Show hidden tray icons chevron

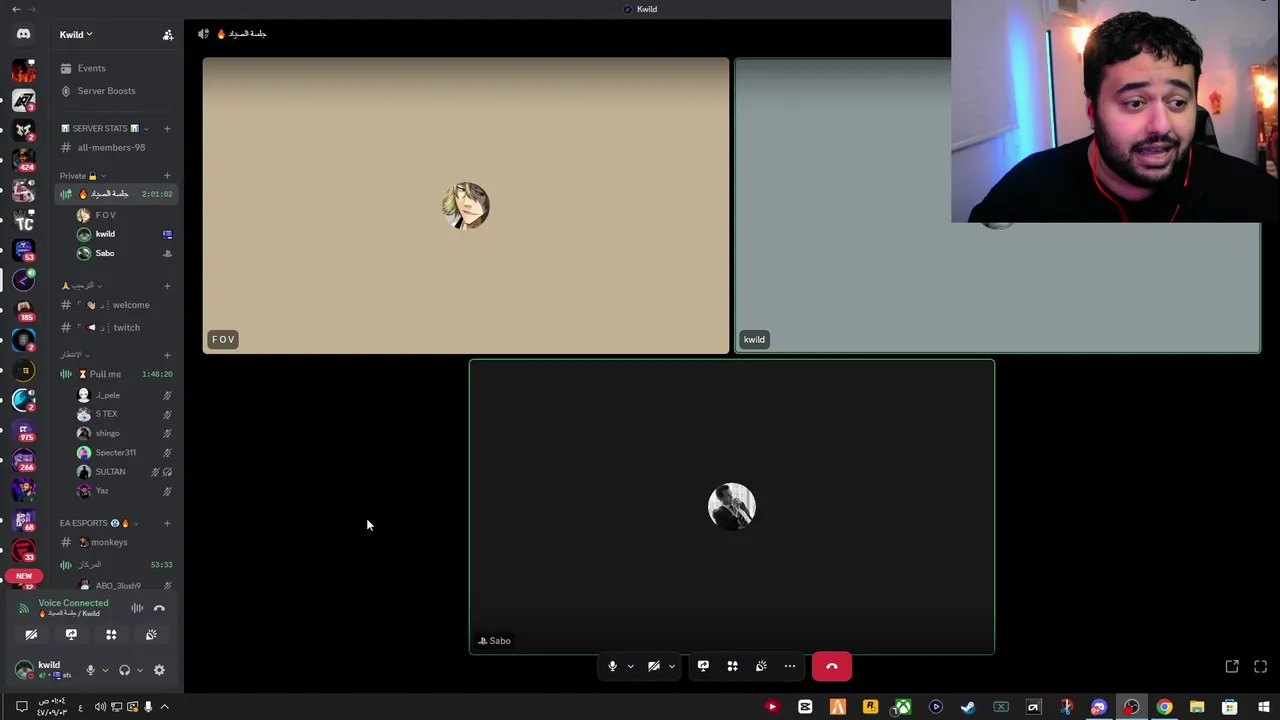pos(164,707)
